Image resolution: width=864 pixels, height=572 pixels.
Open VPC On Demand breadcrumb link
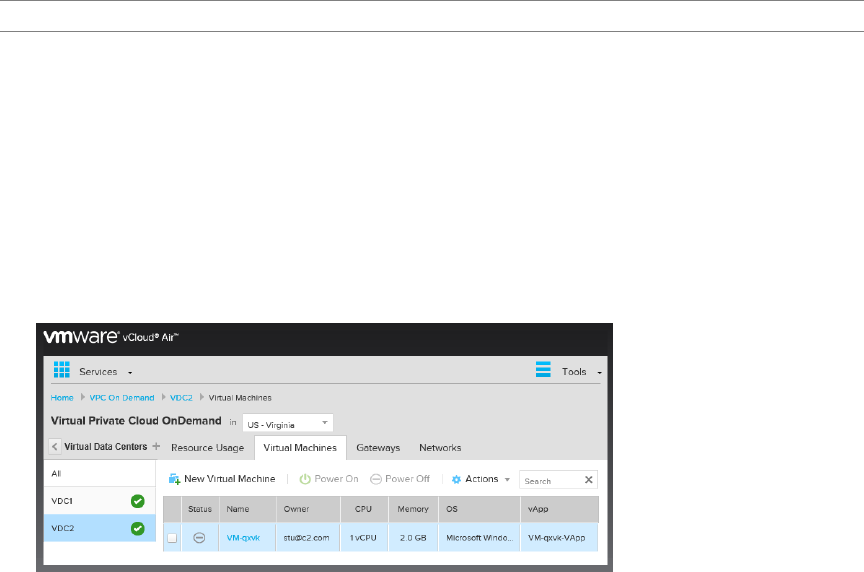pyautogui.click(x=122, y=397)
